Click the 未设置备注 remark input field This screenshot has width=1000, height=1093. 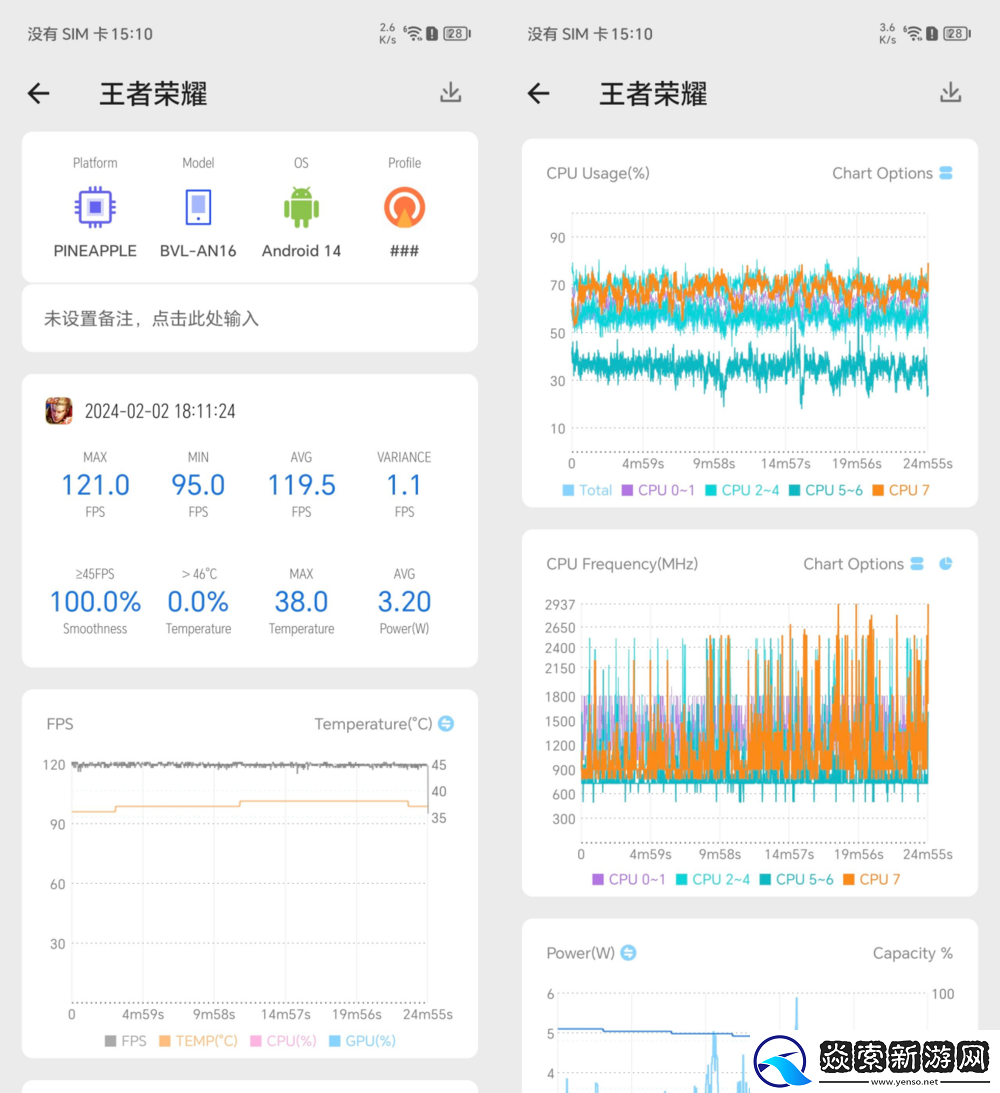[x=249, y=318]
